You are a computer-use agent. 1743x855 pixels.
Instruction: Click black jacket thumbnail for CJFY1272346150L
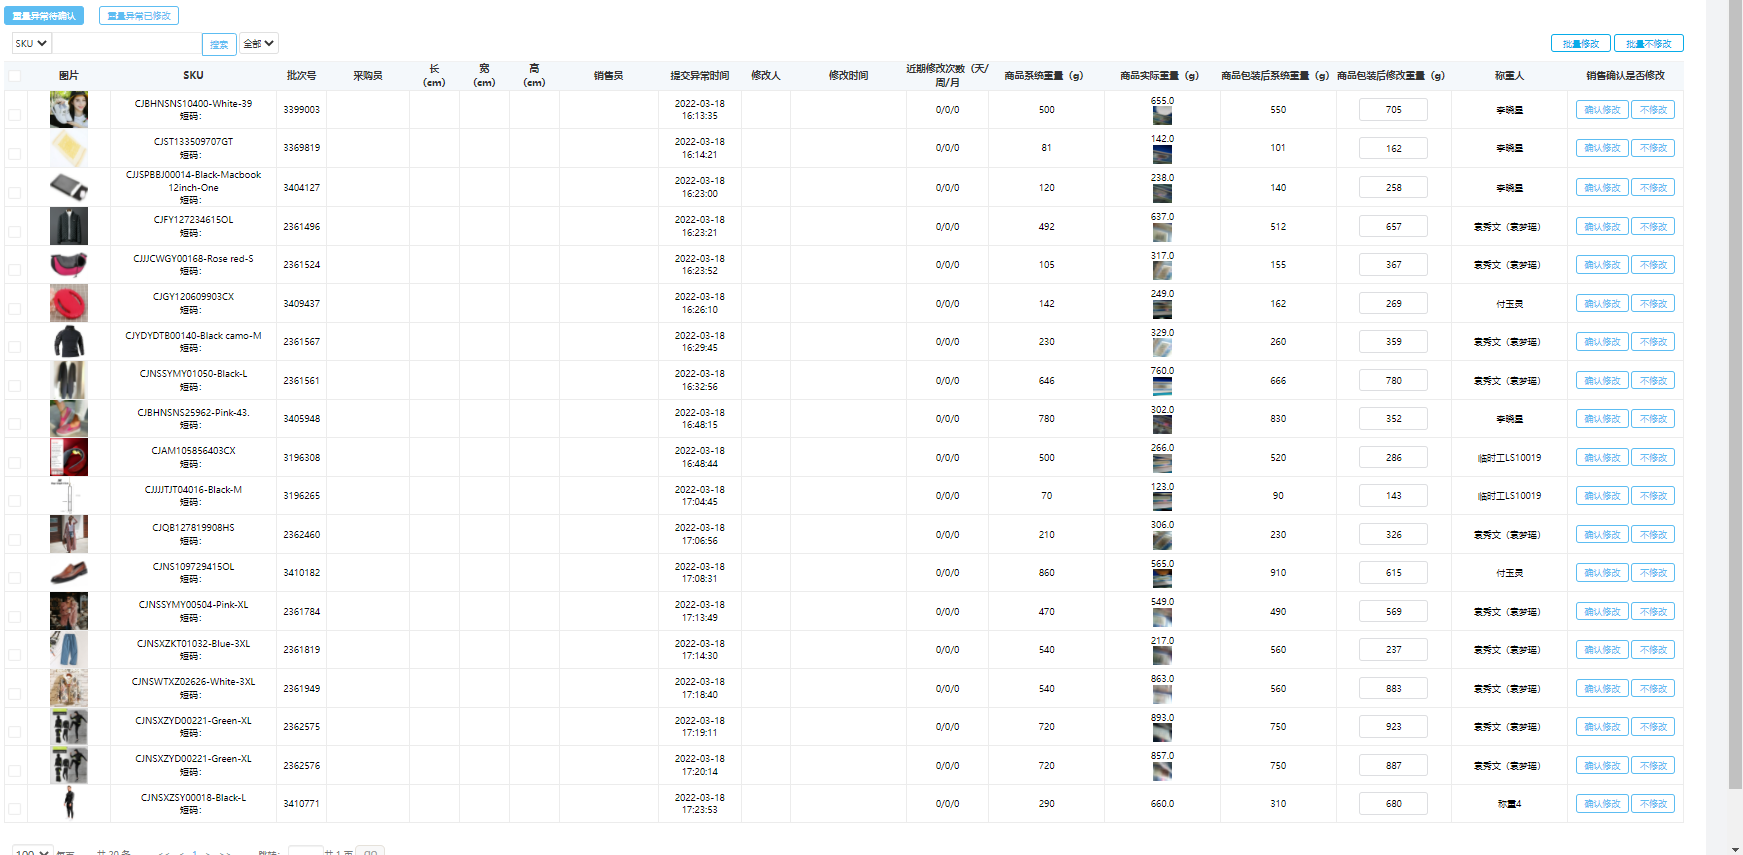[69, 226]
